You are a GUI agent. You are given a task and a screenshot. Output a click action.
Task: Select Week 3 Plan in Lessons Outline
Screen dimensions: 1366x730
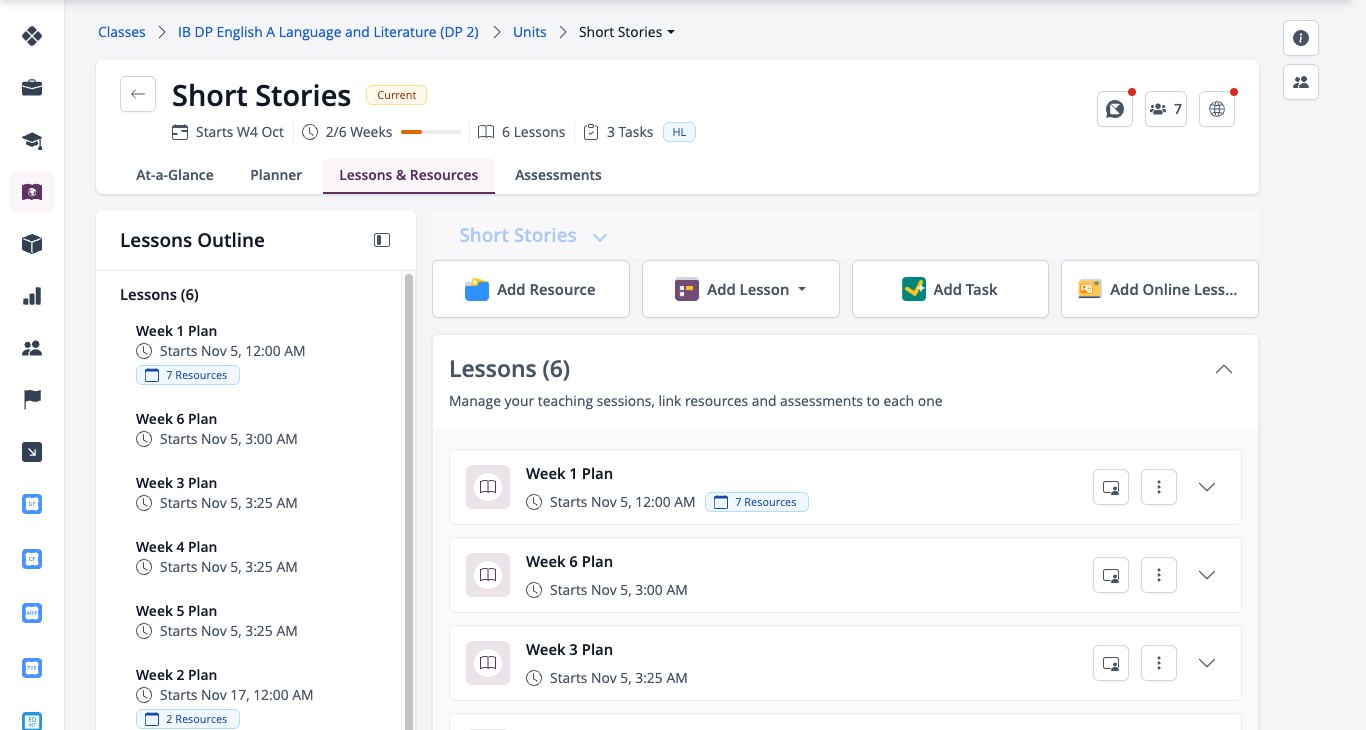(176, 483)
